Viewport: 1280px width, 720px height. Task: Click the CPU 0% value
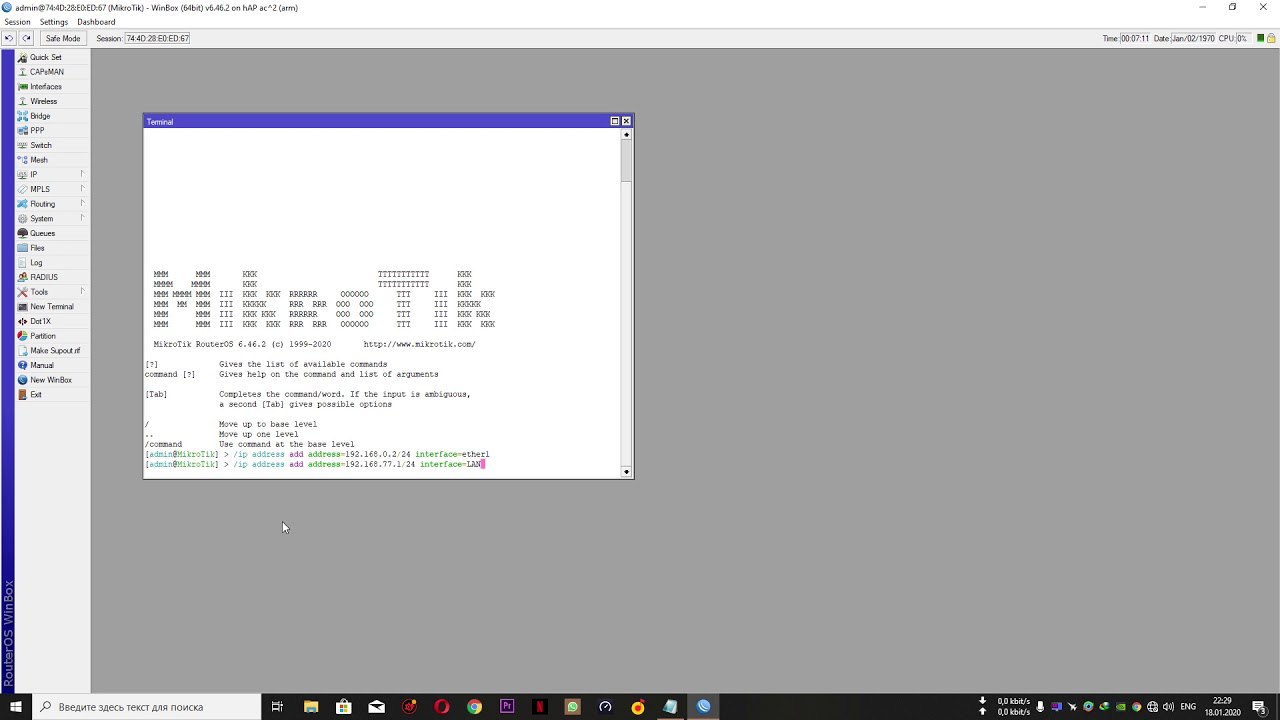click(x=1242, y=38)
